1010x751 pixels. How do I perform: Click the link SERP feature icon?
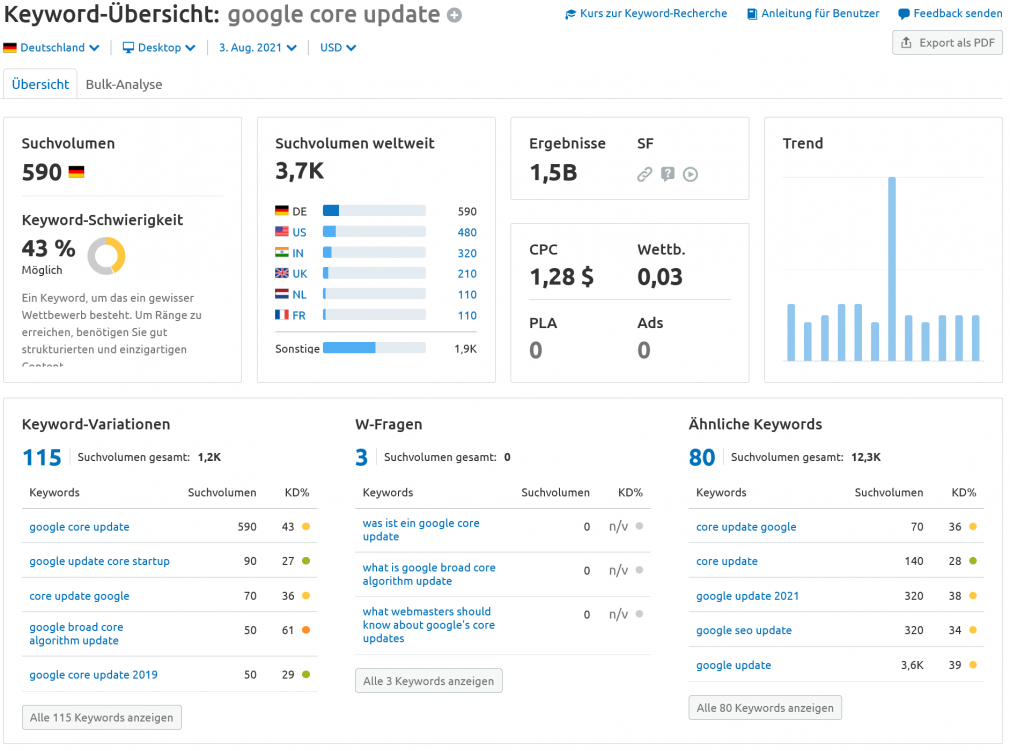coord(645,174)
